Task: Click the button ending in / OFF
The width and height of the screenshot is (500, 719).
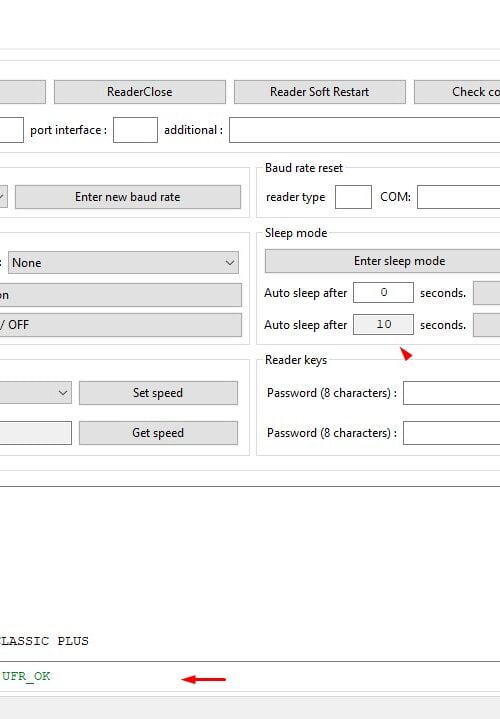Action: pos(121,325)
